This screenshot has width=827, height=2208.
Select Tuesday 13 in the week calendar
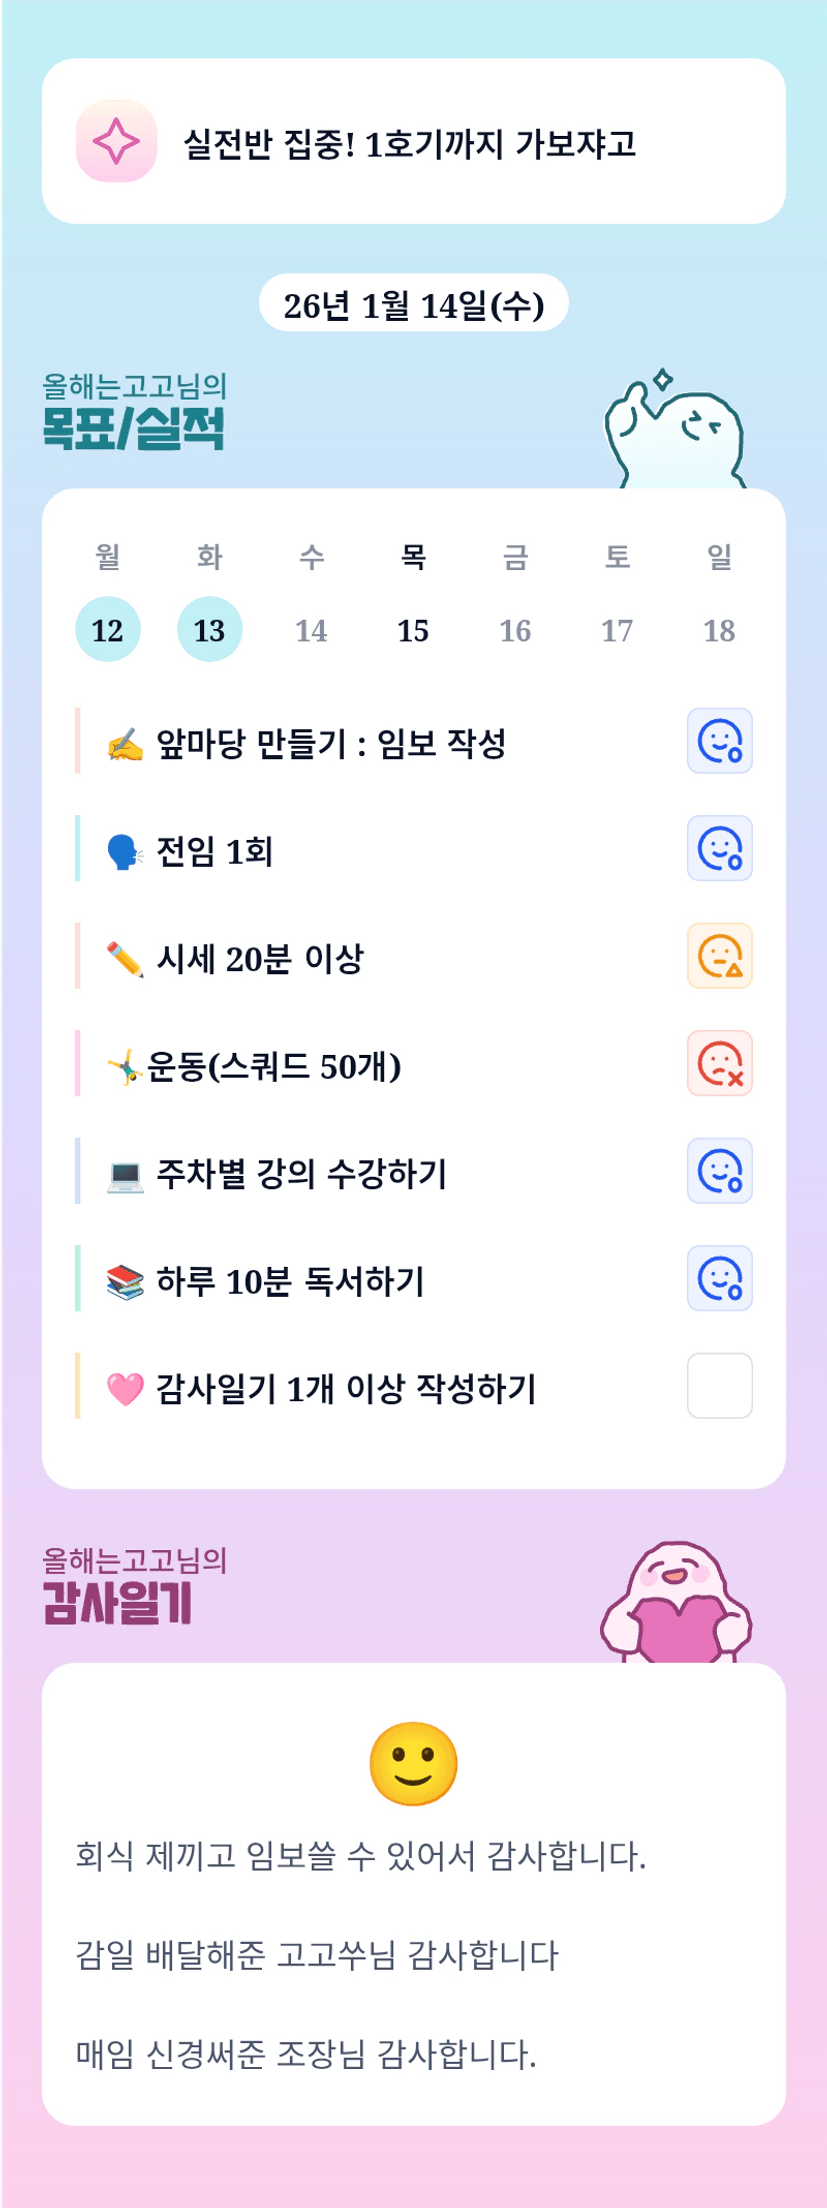click(x=209, y=630)
